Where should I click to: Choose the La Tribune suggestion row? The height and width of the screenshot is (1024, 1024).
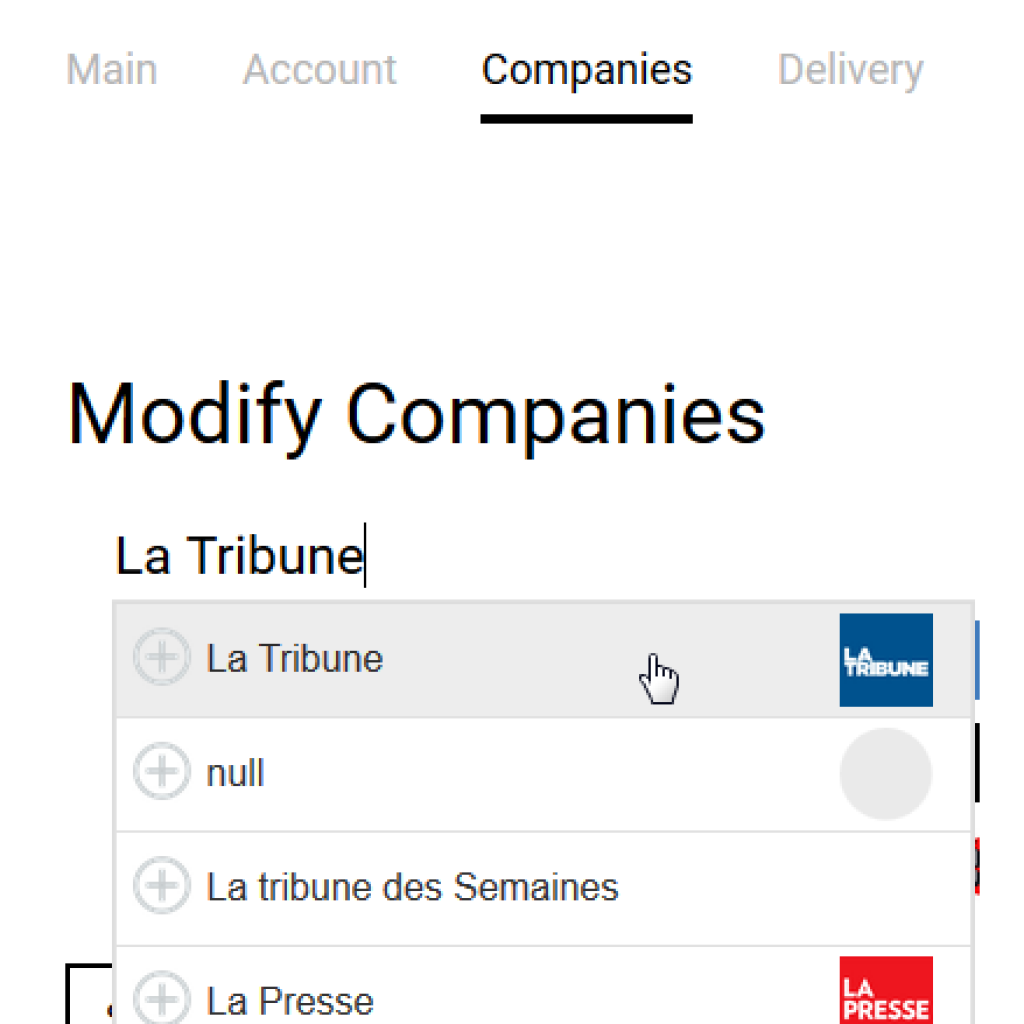543,660
